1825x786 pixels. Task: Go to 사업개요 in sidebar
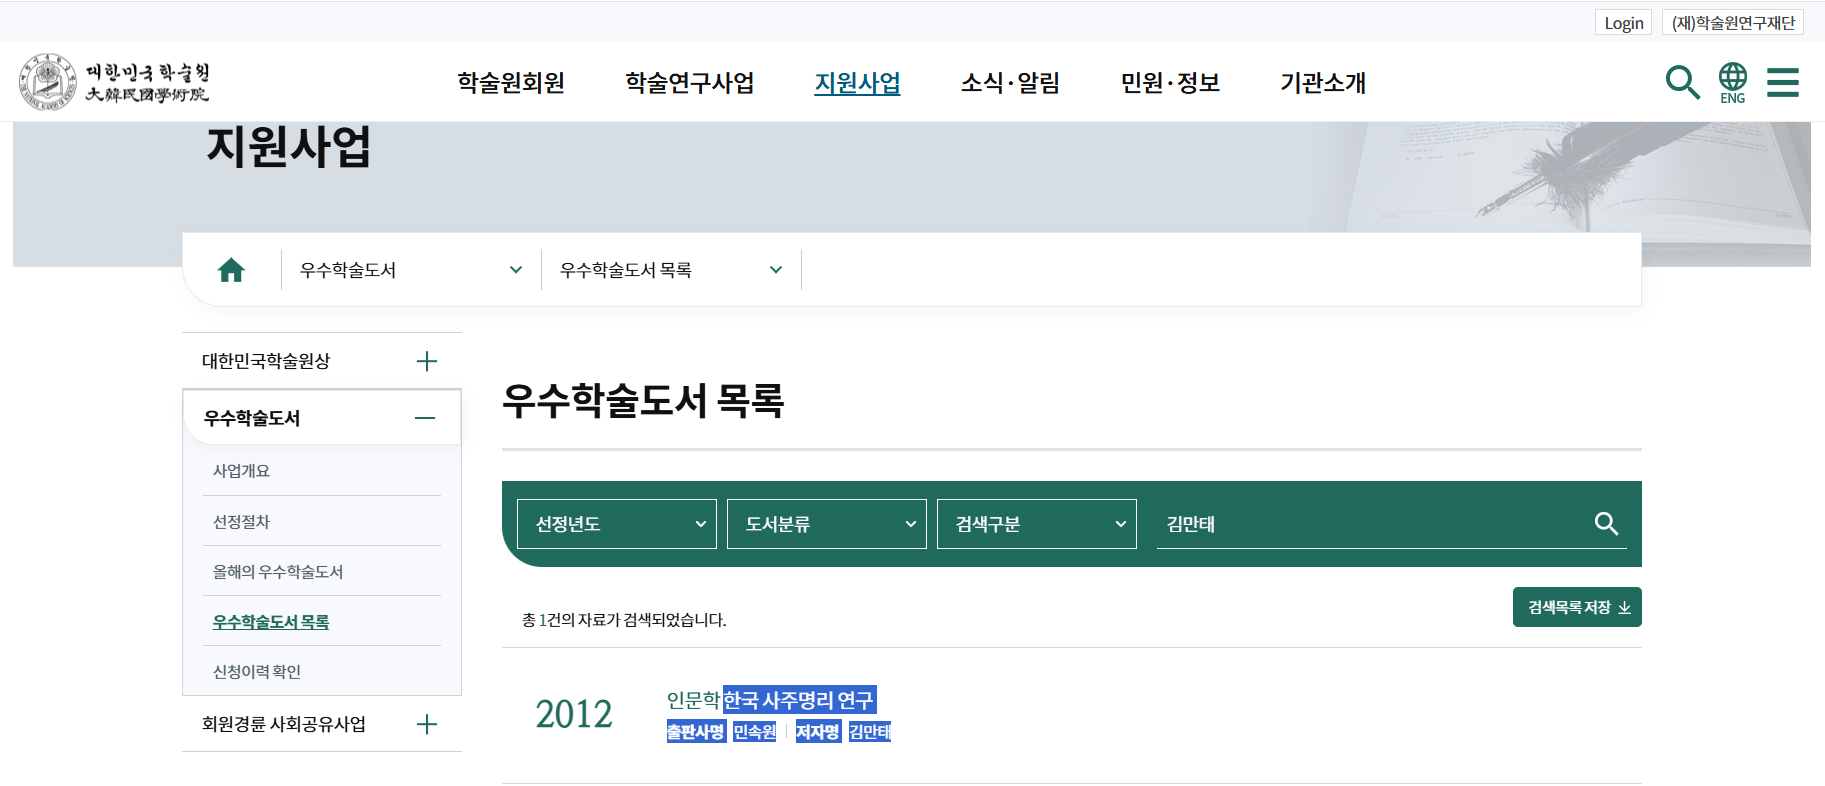[x=241, y=471]
